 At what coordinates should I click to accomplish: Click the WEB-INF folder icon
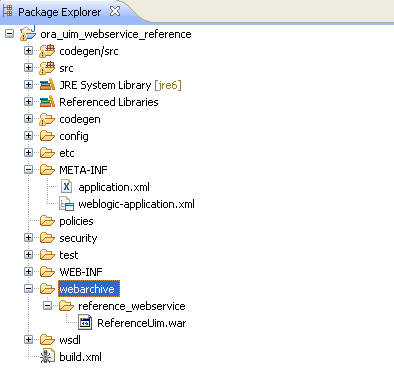click(x=47, y=272)
